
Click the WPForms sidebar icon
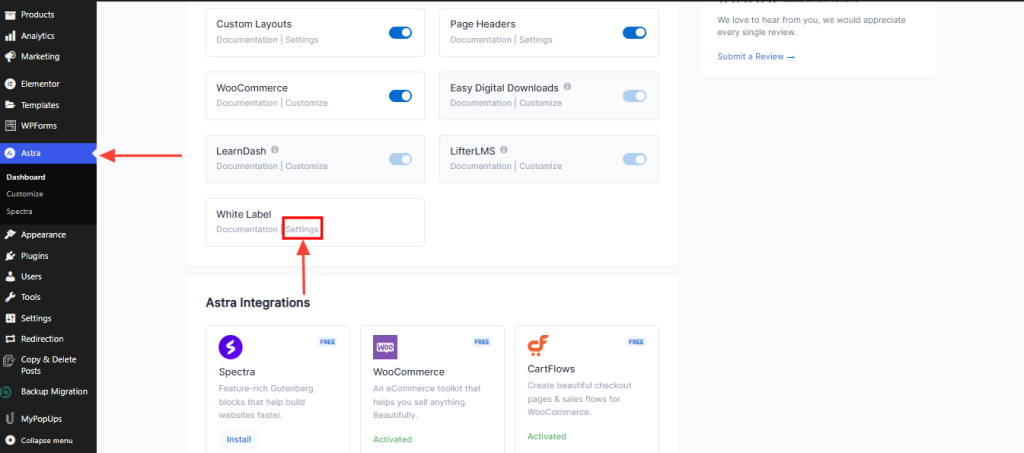click(10, 126)
